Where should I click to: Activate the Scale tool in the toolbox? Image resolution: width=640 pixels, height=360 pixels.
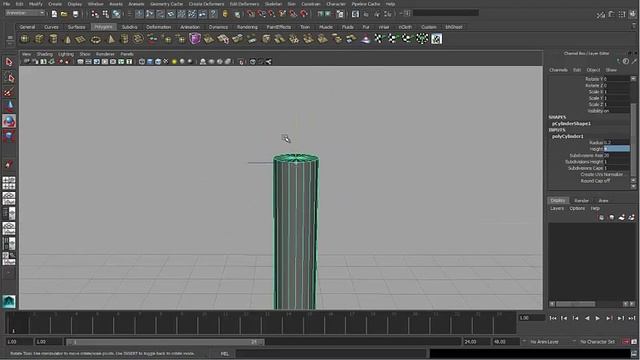coord(9,136)
